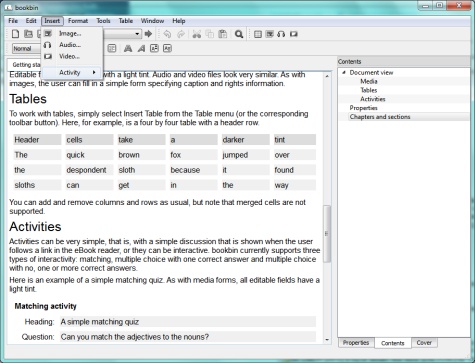Viewport: 475px width, 363px height.
Task: Click the Insert Image toolbar icon
Action: (270, 34)
